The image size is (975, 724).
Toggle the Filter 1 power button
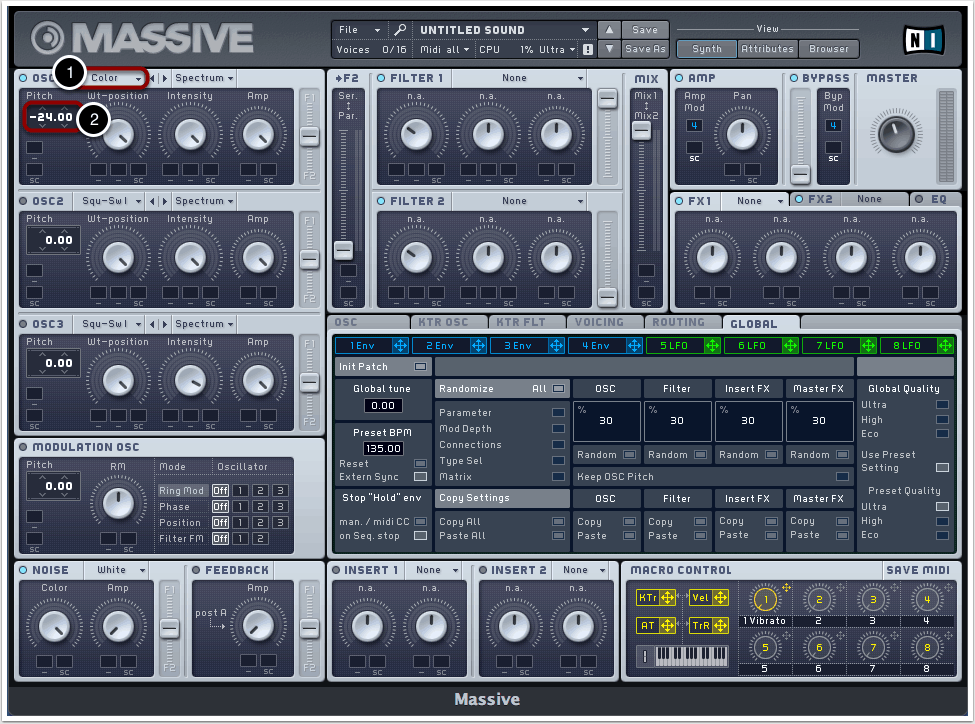(x=381, y=78)
